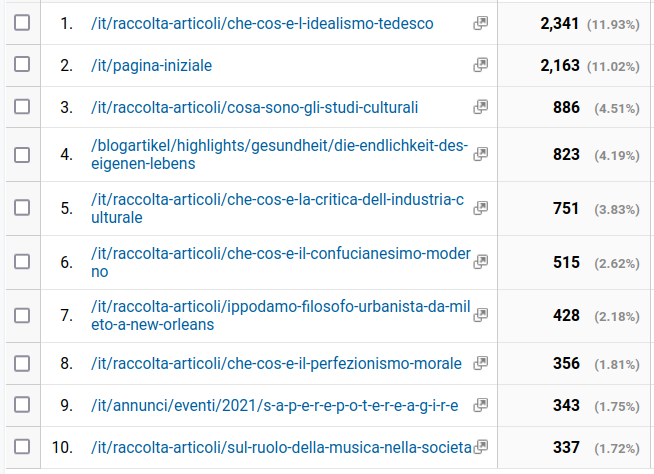Open external link icon for perfezionismo-morale page

(480, 363)
